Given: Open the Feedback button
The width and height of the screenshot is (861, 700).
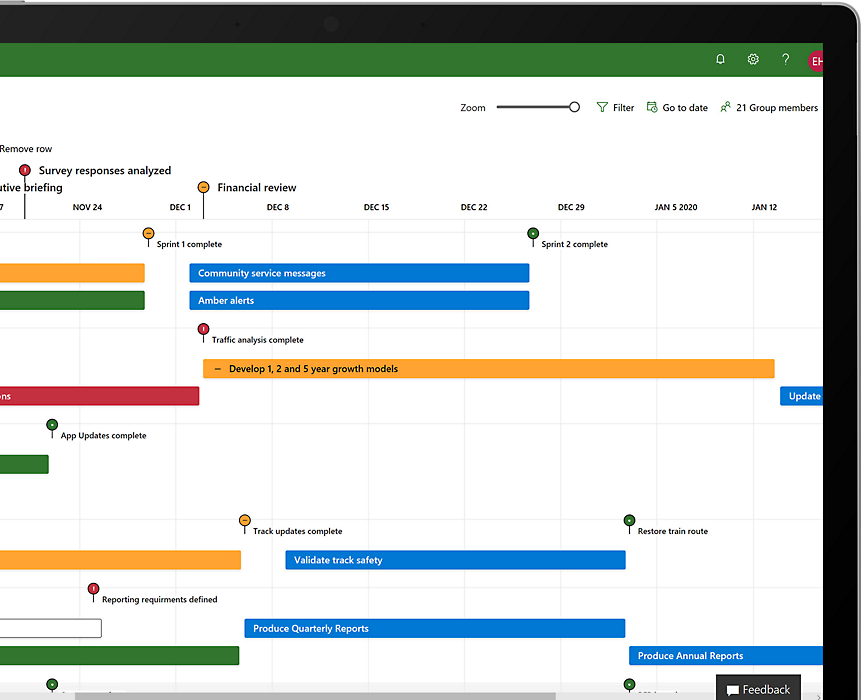Looking at the screenshot, I should click(758, 689).
